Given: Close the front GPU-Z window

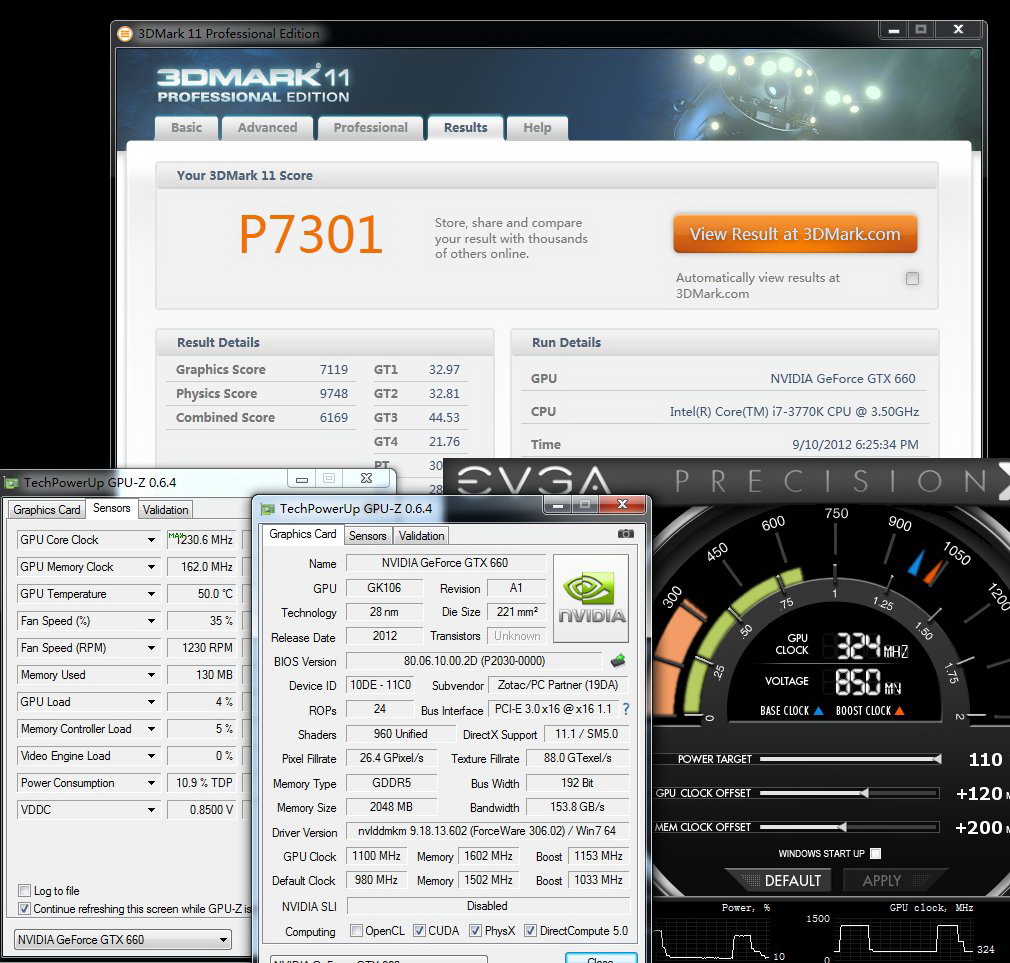Looking at the screenshot, I should (622, 504).
